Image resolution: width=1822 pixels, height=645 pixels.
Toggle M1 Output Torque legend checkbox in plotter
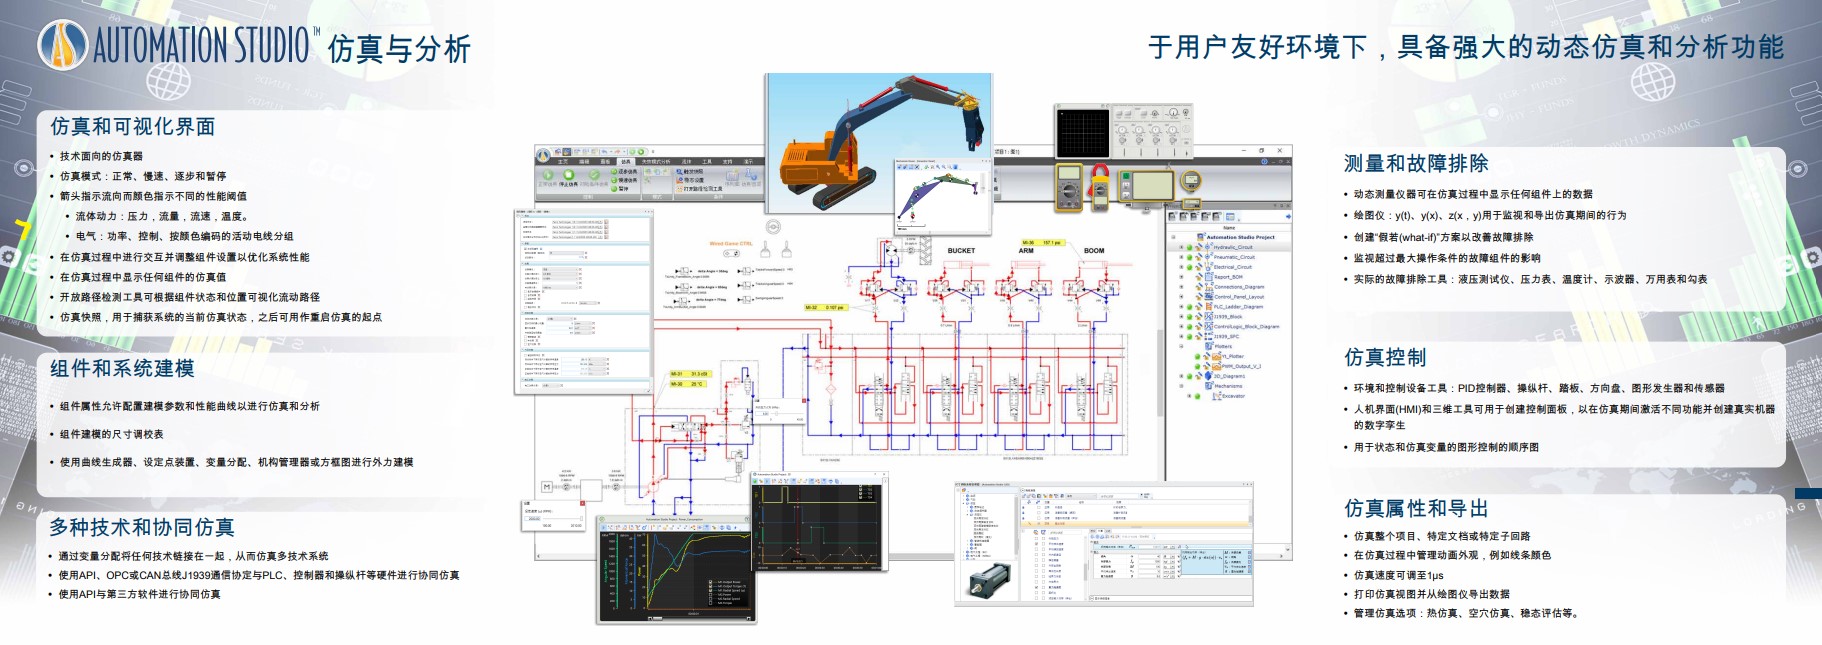[710, 586]
